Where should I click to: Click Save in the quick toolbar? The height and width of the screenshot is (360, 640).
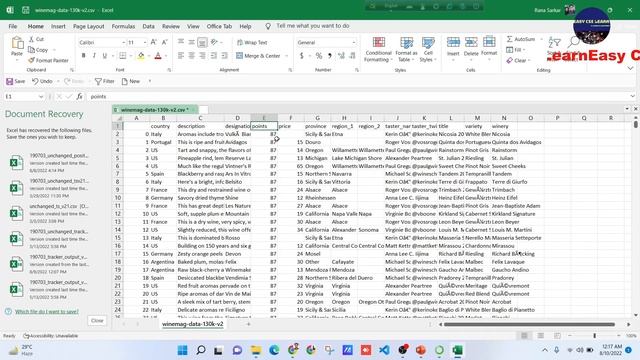click(x=16, y=81)
